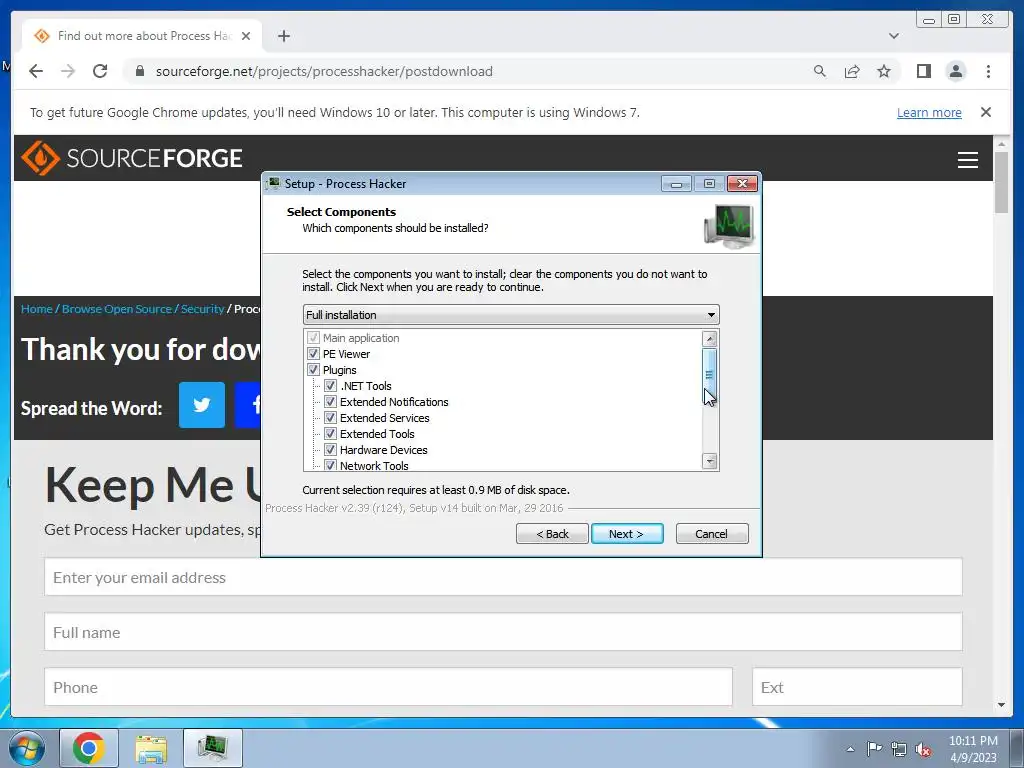
Task: Click the taskbar clock
Action: [x=973, y=749]
